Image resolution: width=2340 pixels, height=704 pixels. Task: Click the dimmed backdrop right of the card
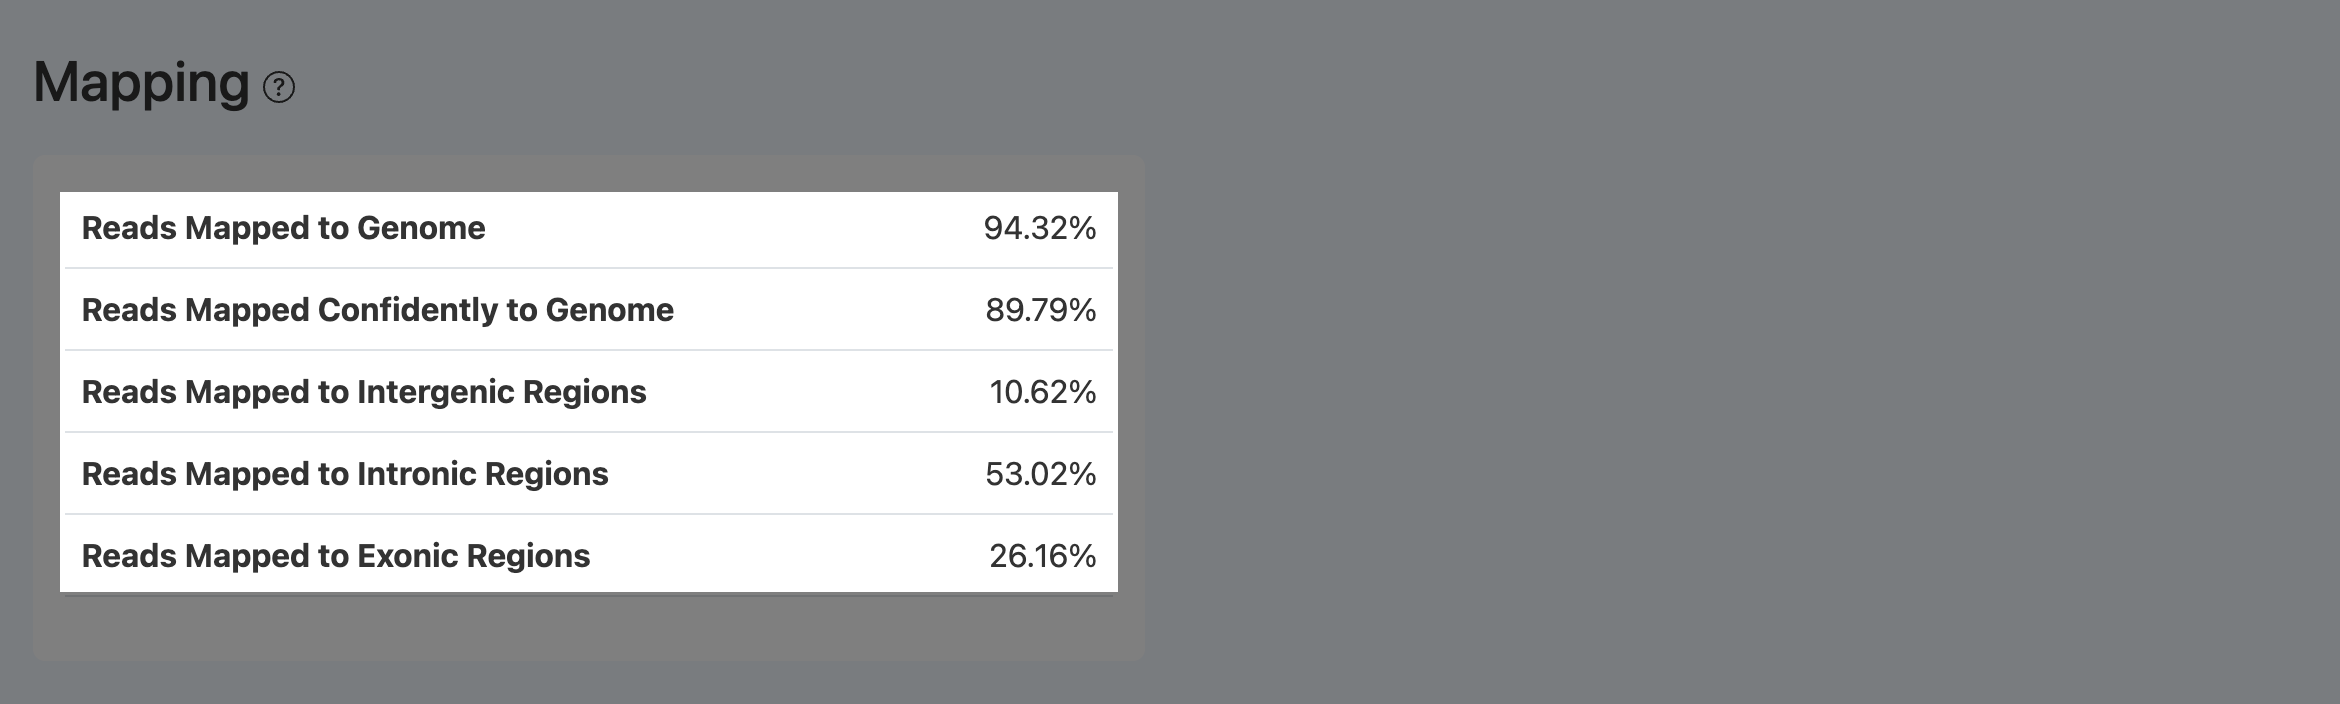pyautogui.click(x=1700, y=400)
